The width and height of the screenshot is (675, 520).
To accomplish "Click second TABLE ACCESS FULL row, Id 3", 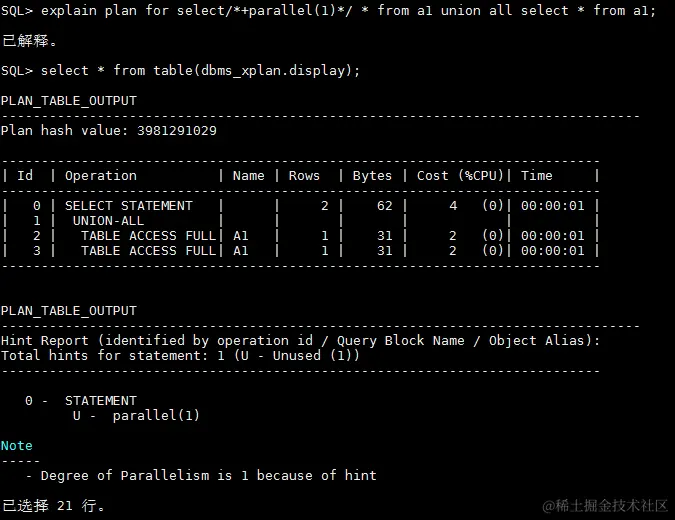I will [300, 251].
